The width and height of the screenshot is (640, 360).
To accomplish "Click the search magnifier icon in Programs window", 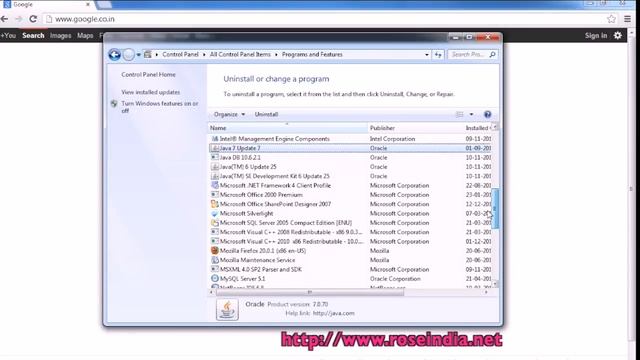I will click(492, 54).
